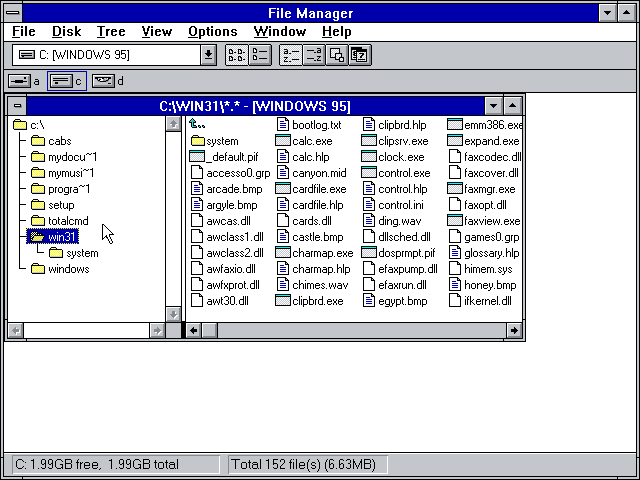Select the control.exe program
Image resolution: width=640 pixels, height=480 pixels.
(396, 173)
